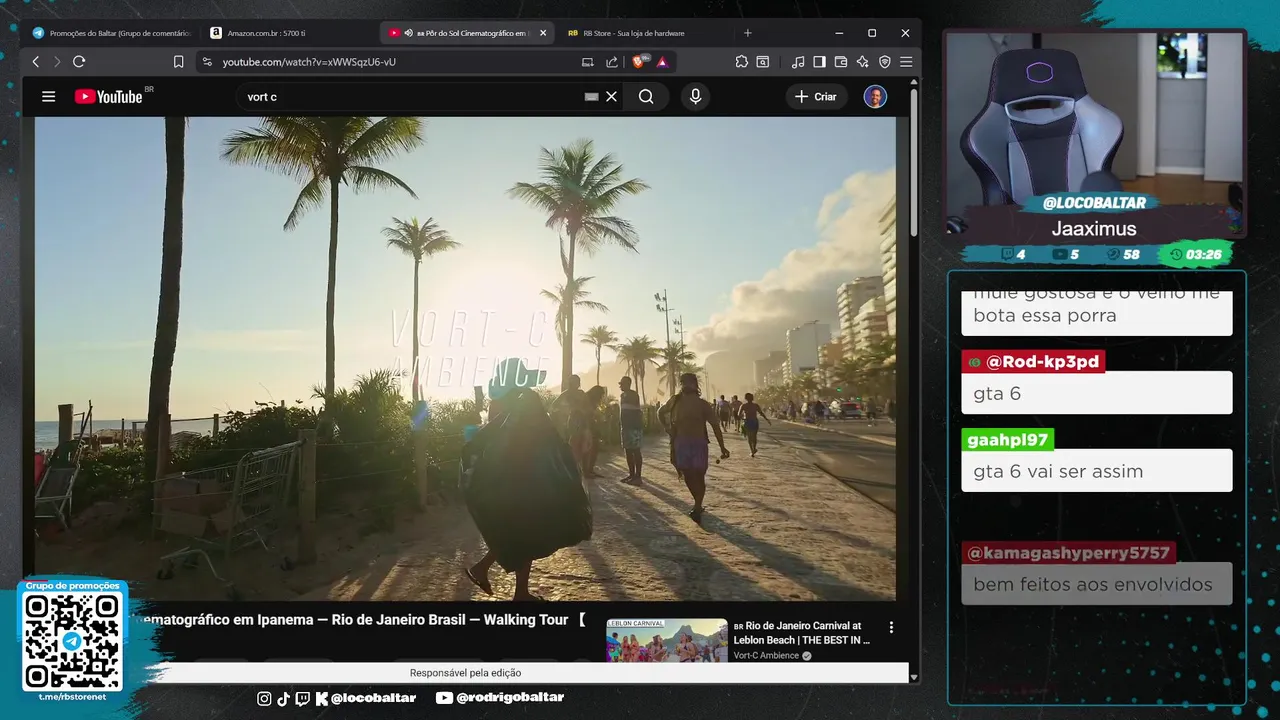Open the browser extensions puzzle icon
This screenshot has width=1280, height=720.
click(x=741, y=62)
